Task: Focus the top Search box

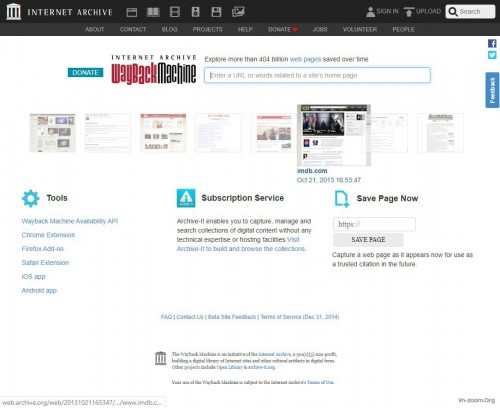Action: point(470,12)
